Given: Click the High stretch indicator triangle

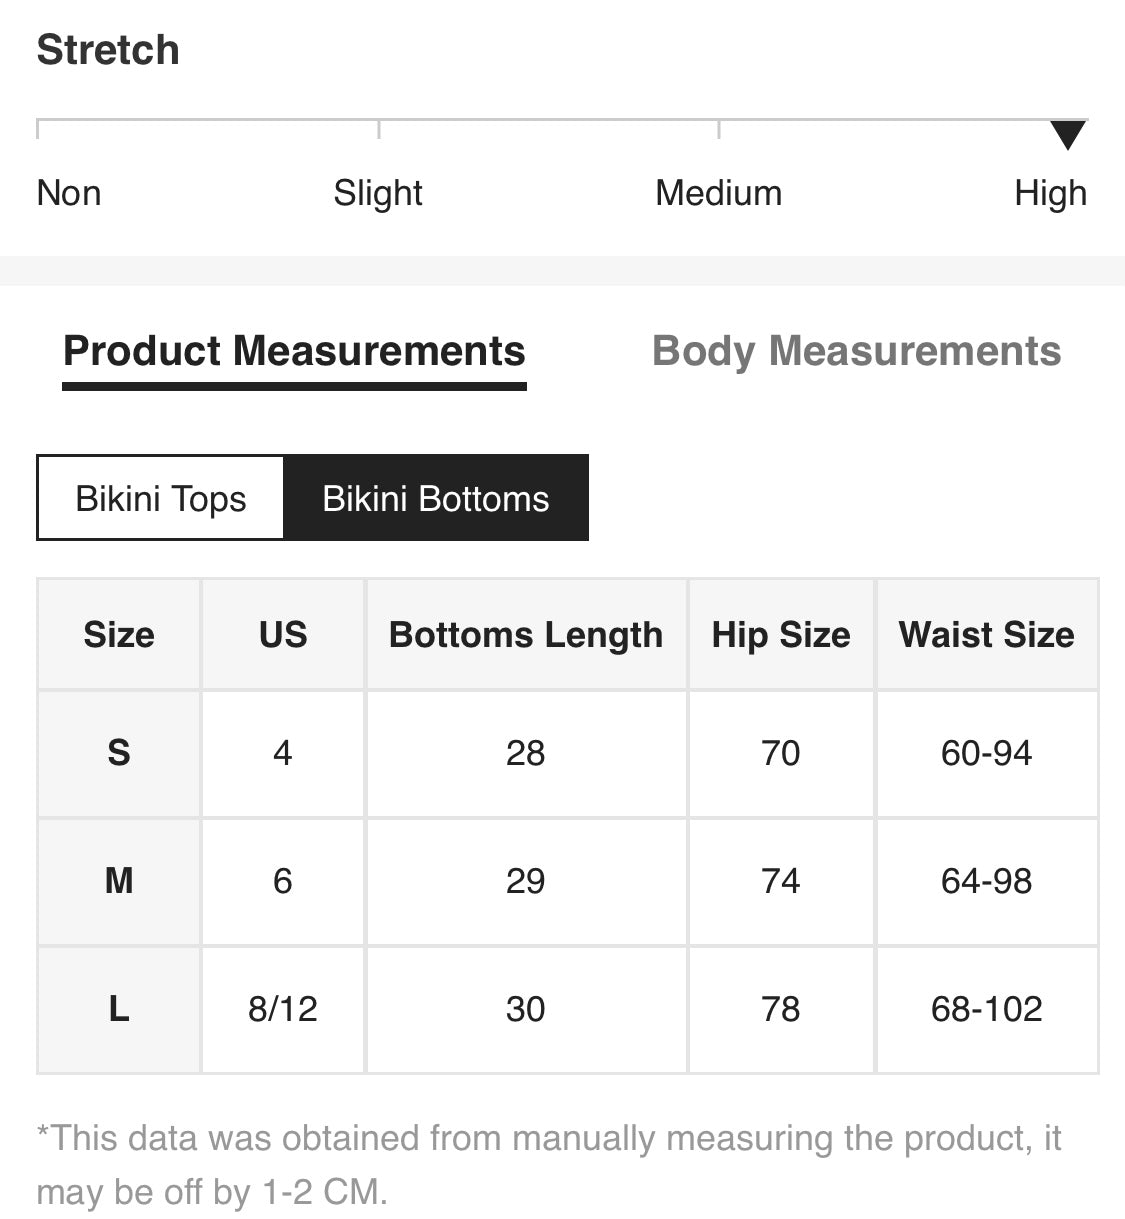Looking at the screenshot, I should [1068, 134].
